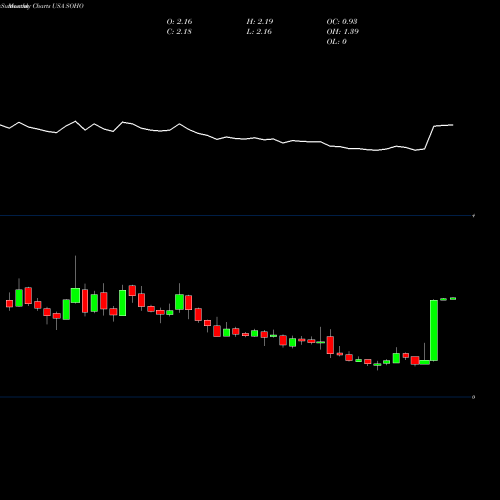Click the tall green breakout candle near chart end
Viewport: 500px width, 500px height.
(x=434, y=330)
